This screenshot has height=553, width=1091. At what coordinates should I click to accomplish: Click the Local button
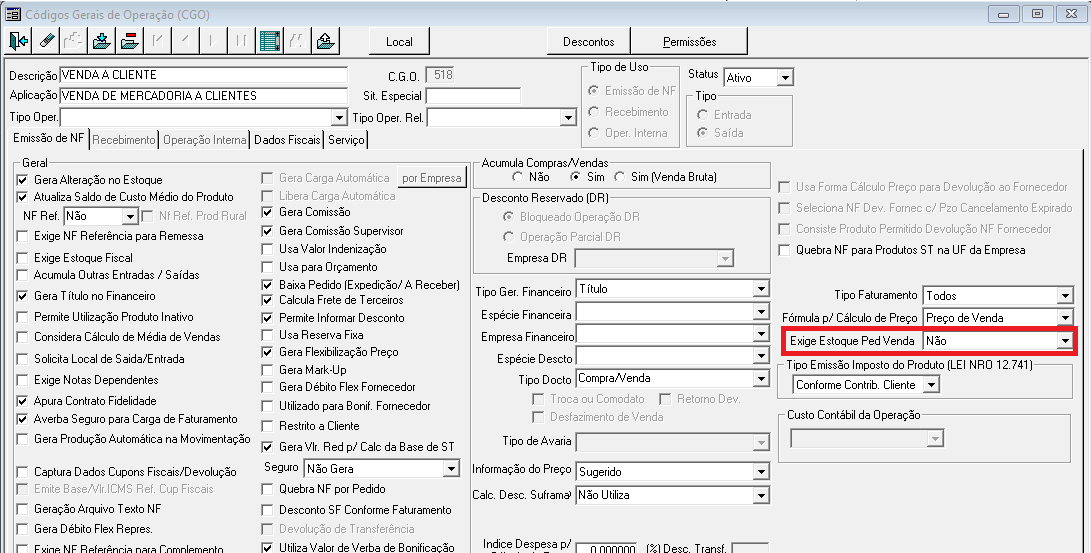tap(399, 42)
